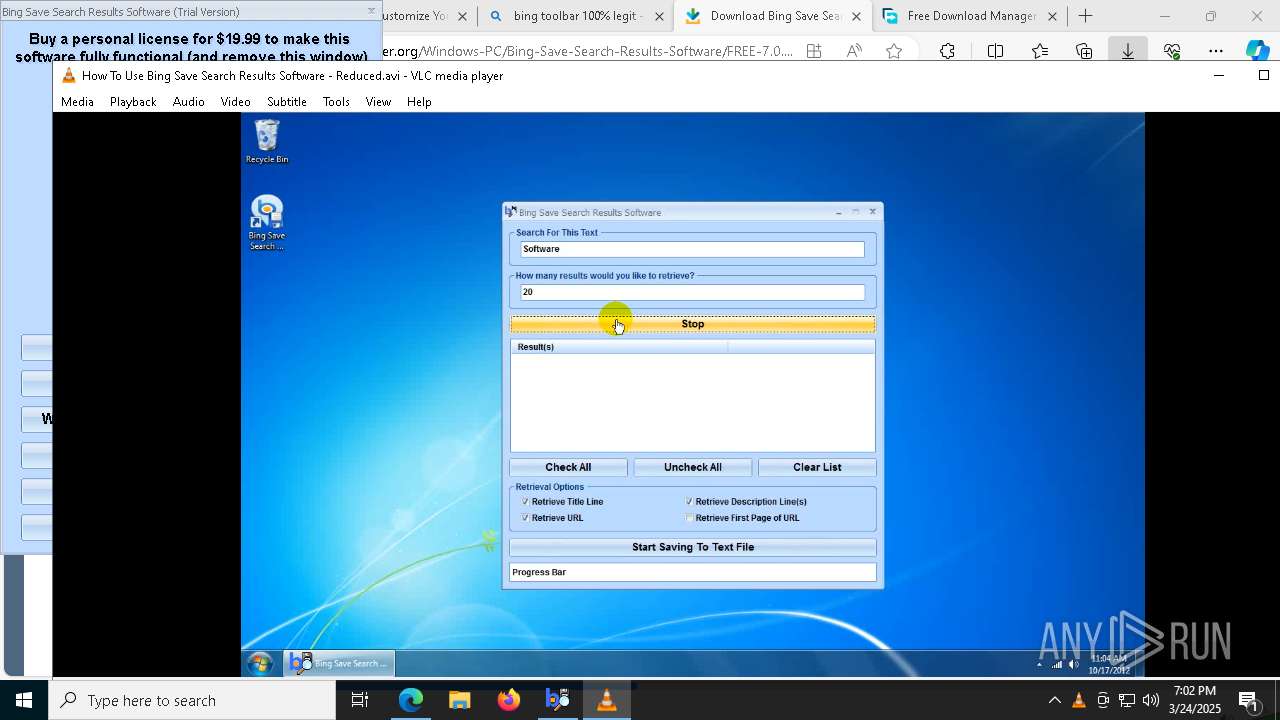Viewport: 1280px width, 720px height.
Task: Open the notification center icon
Action: click(1248, 700)
